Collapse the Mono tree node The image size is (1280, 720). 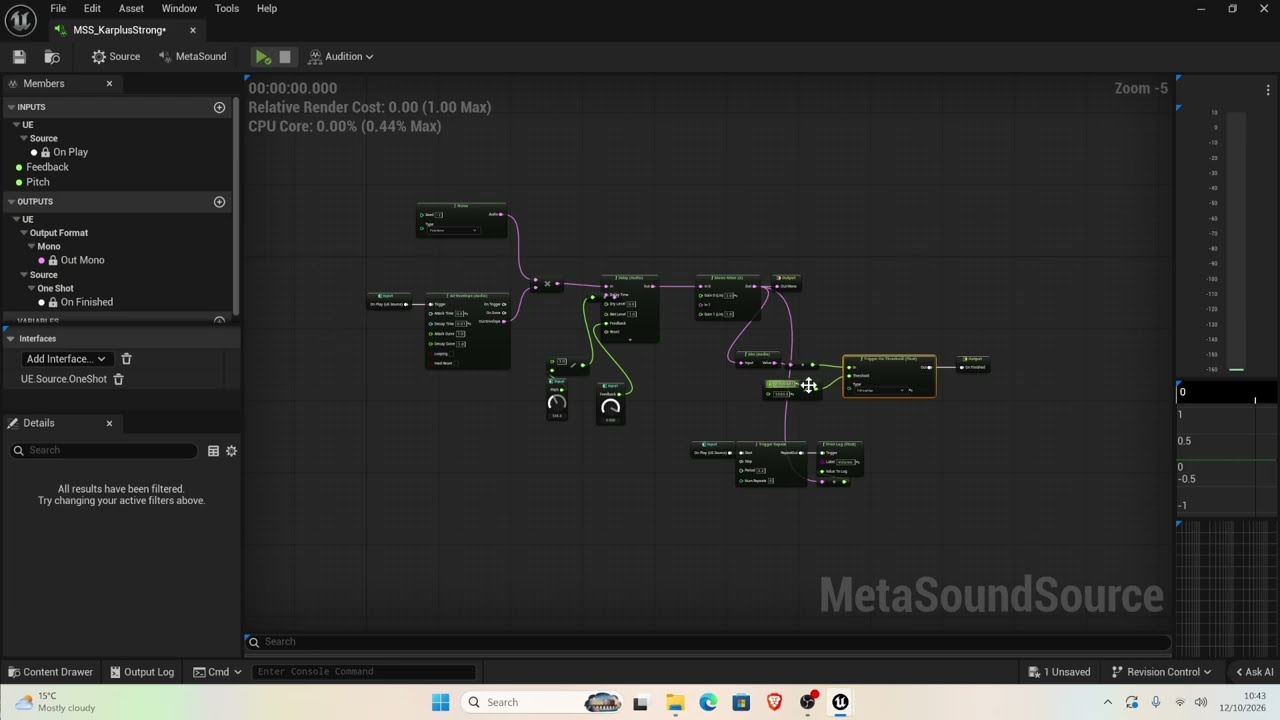tap(32, 246)
